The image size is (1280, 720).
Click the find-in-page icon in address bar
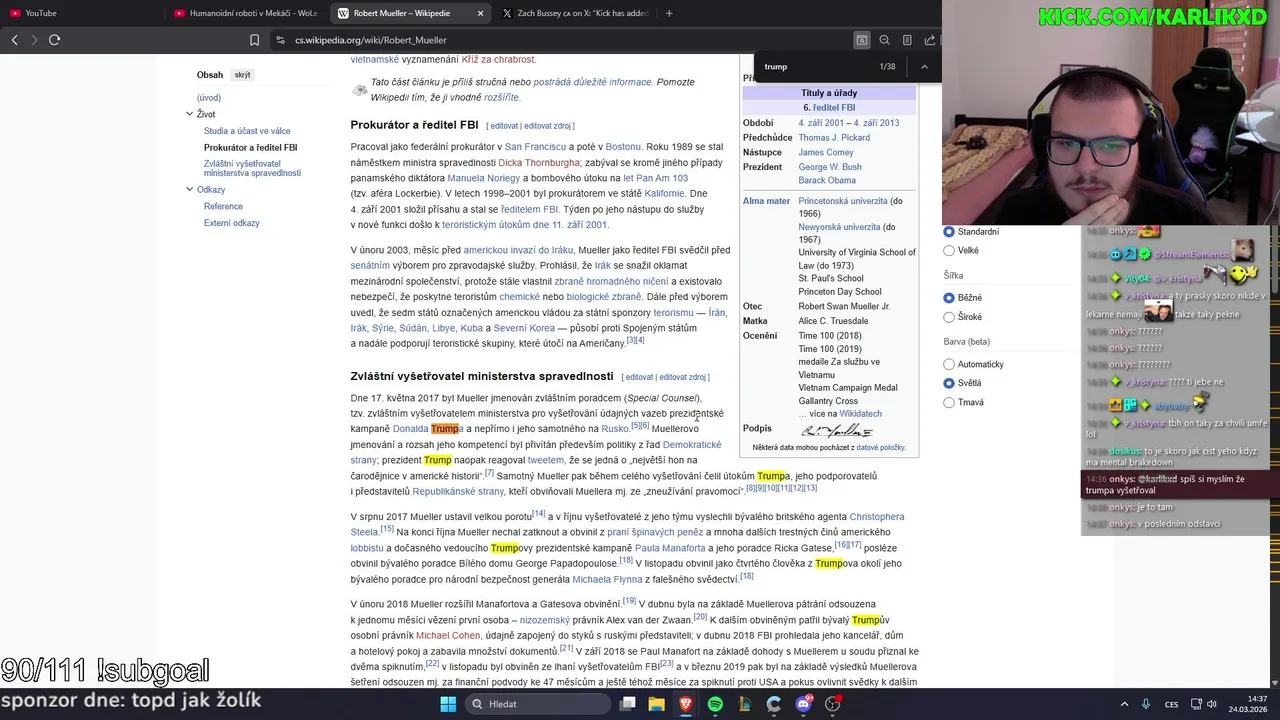coord(861,40)
